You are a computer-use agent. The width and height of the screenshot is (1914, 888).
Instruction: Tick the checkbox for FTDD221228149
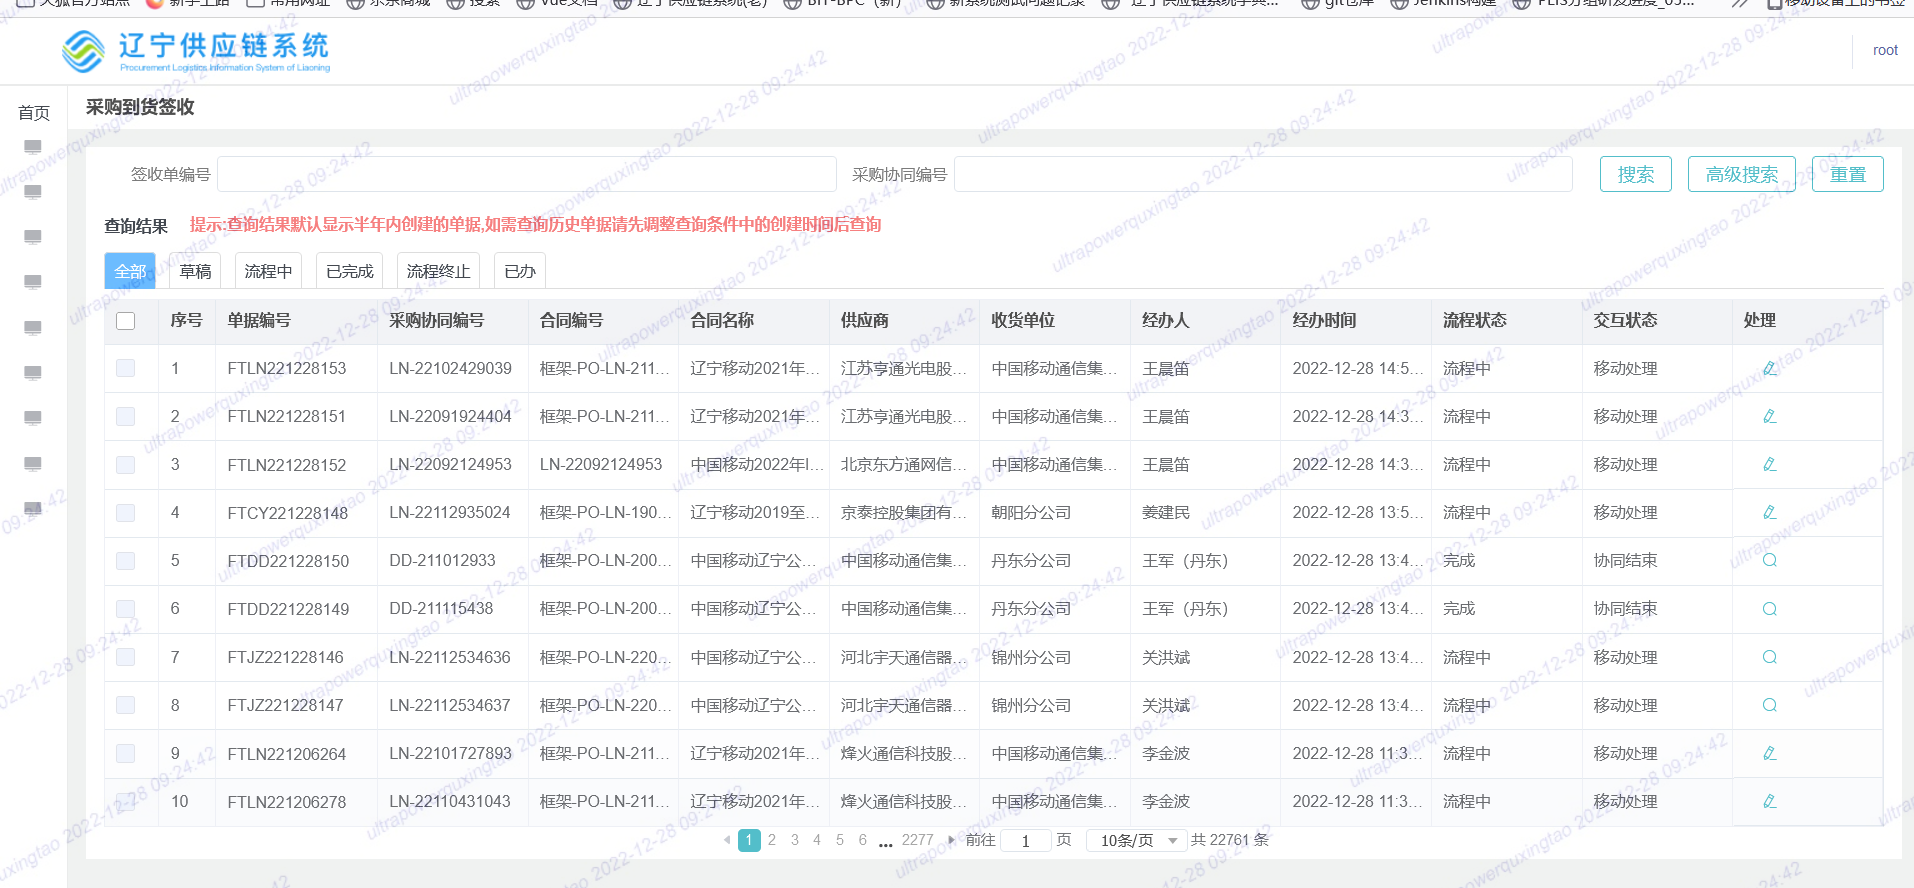[125, 609]
